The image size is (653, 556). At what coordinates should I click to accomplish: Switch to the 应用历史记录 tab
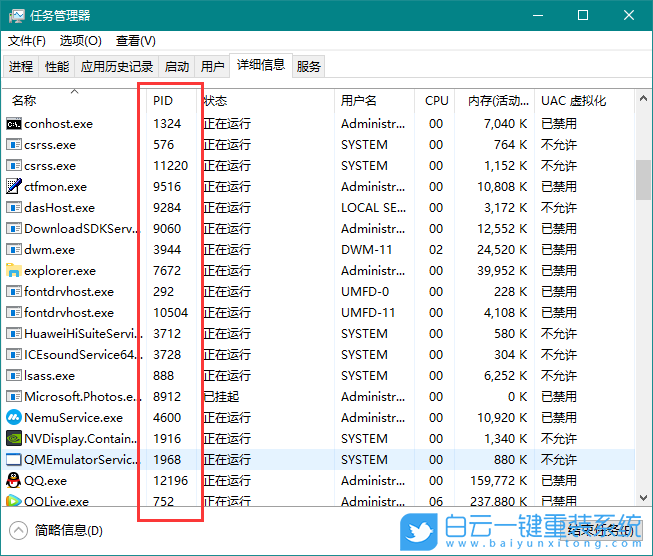(x=117, y=66)
